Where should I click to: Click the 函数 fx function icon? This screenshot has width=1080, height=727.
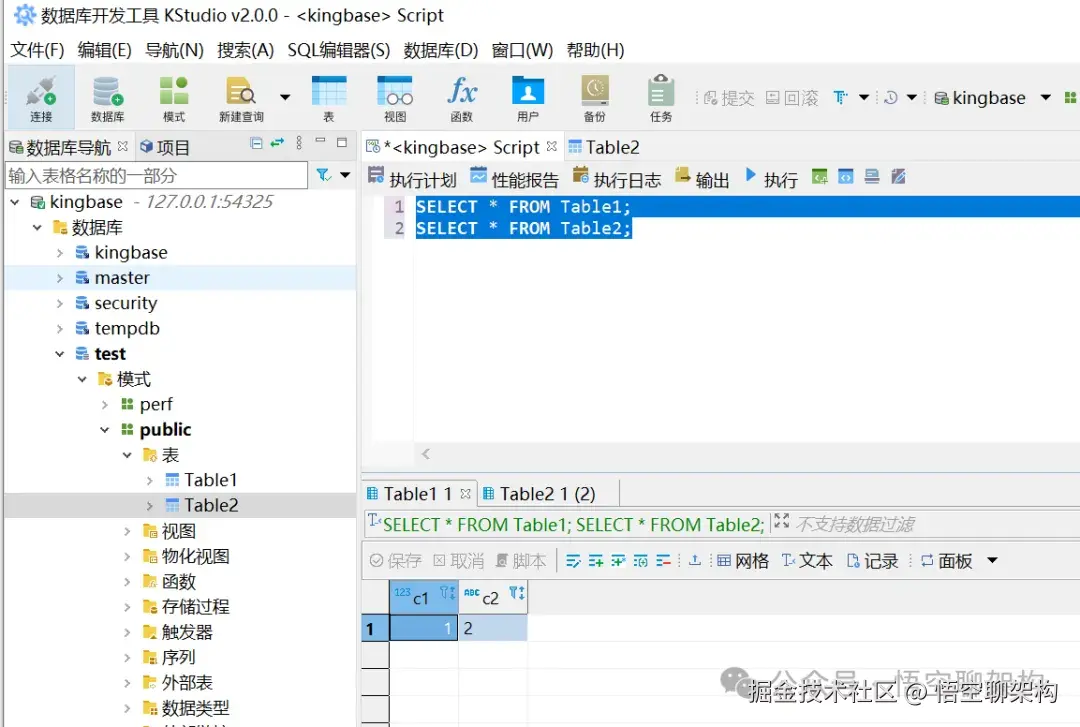pos(461,99)
